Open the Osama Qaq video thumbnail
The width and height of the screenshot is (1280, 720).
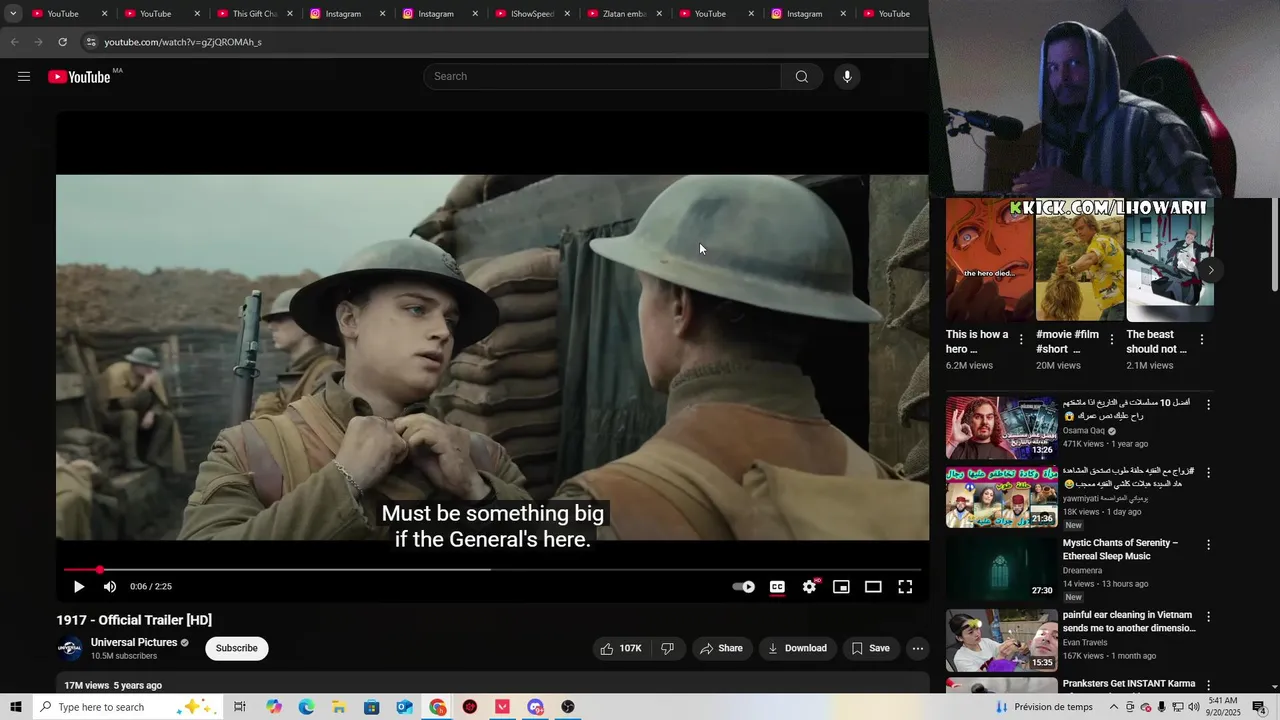pyautogui.click(x=1001, y=428)
